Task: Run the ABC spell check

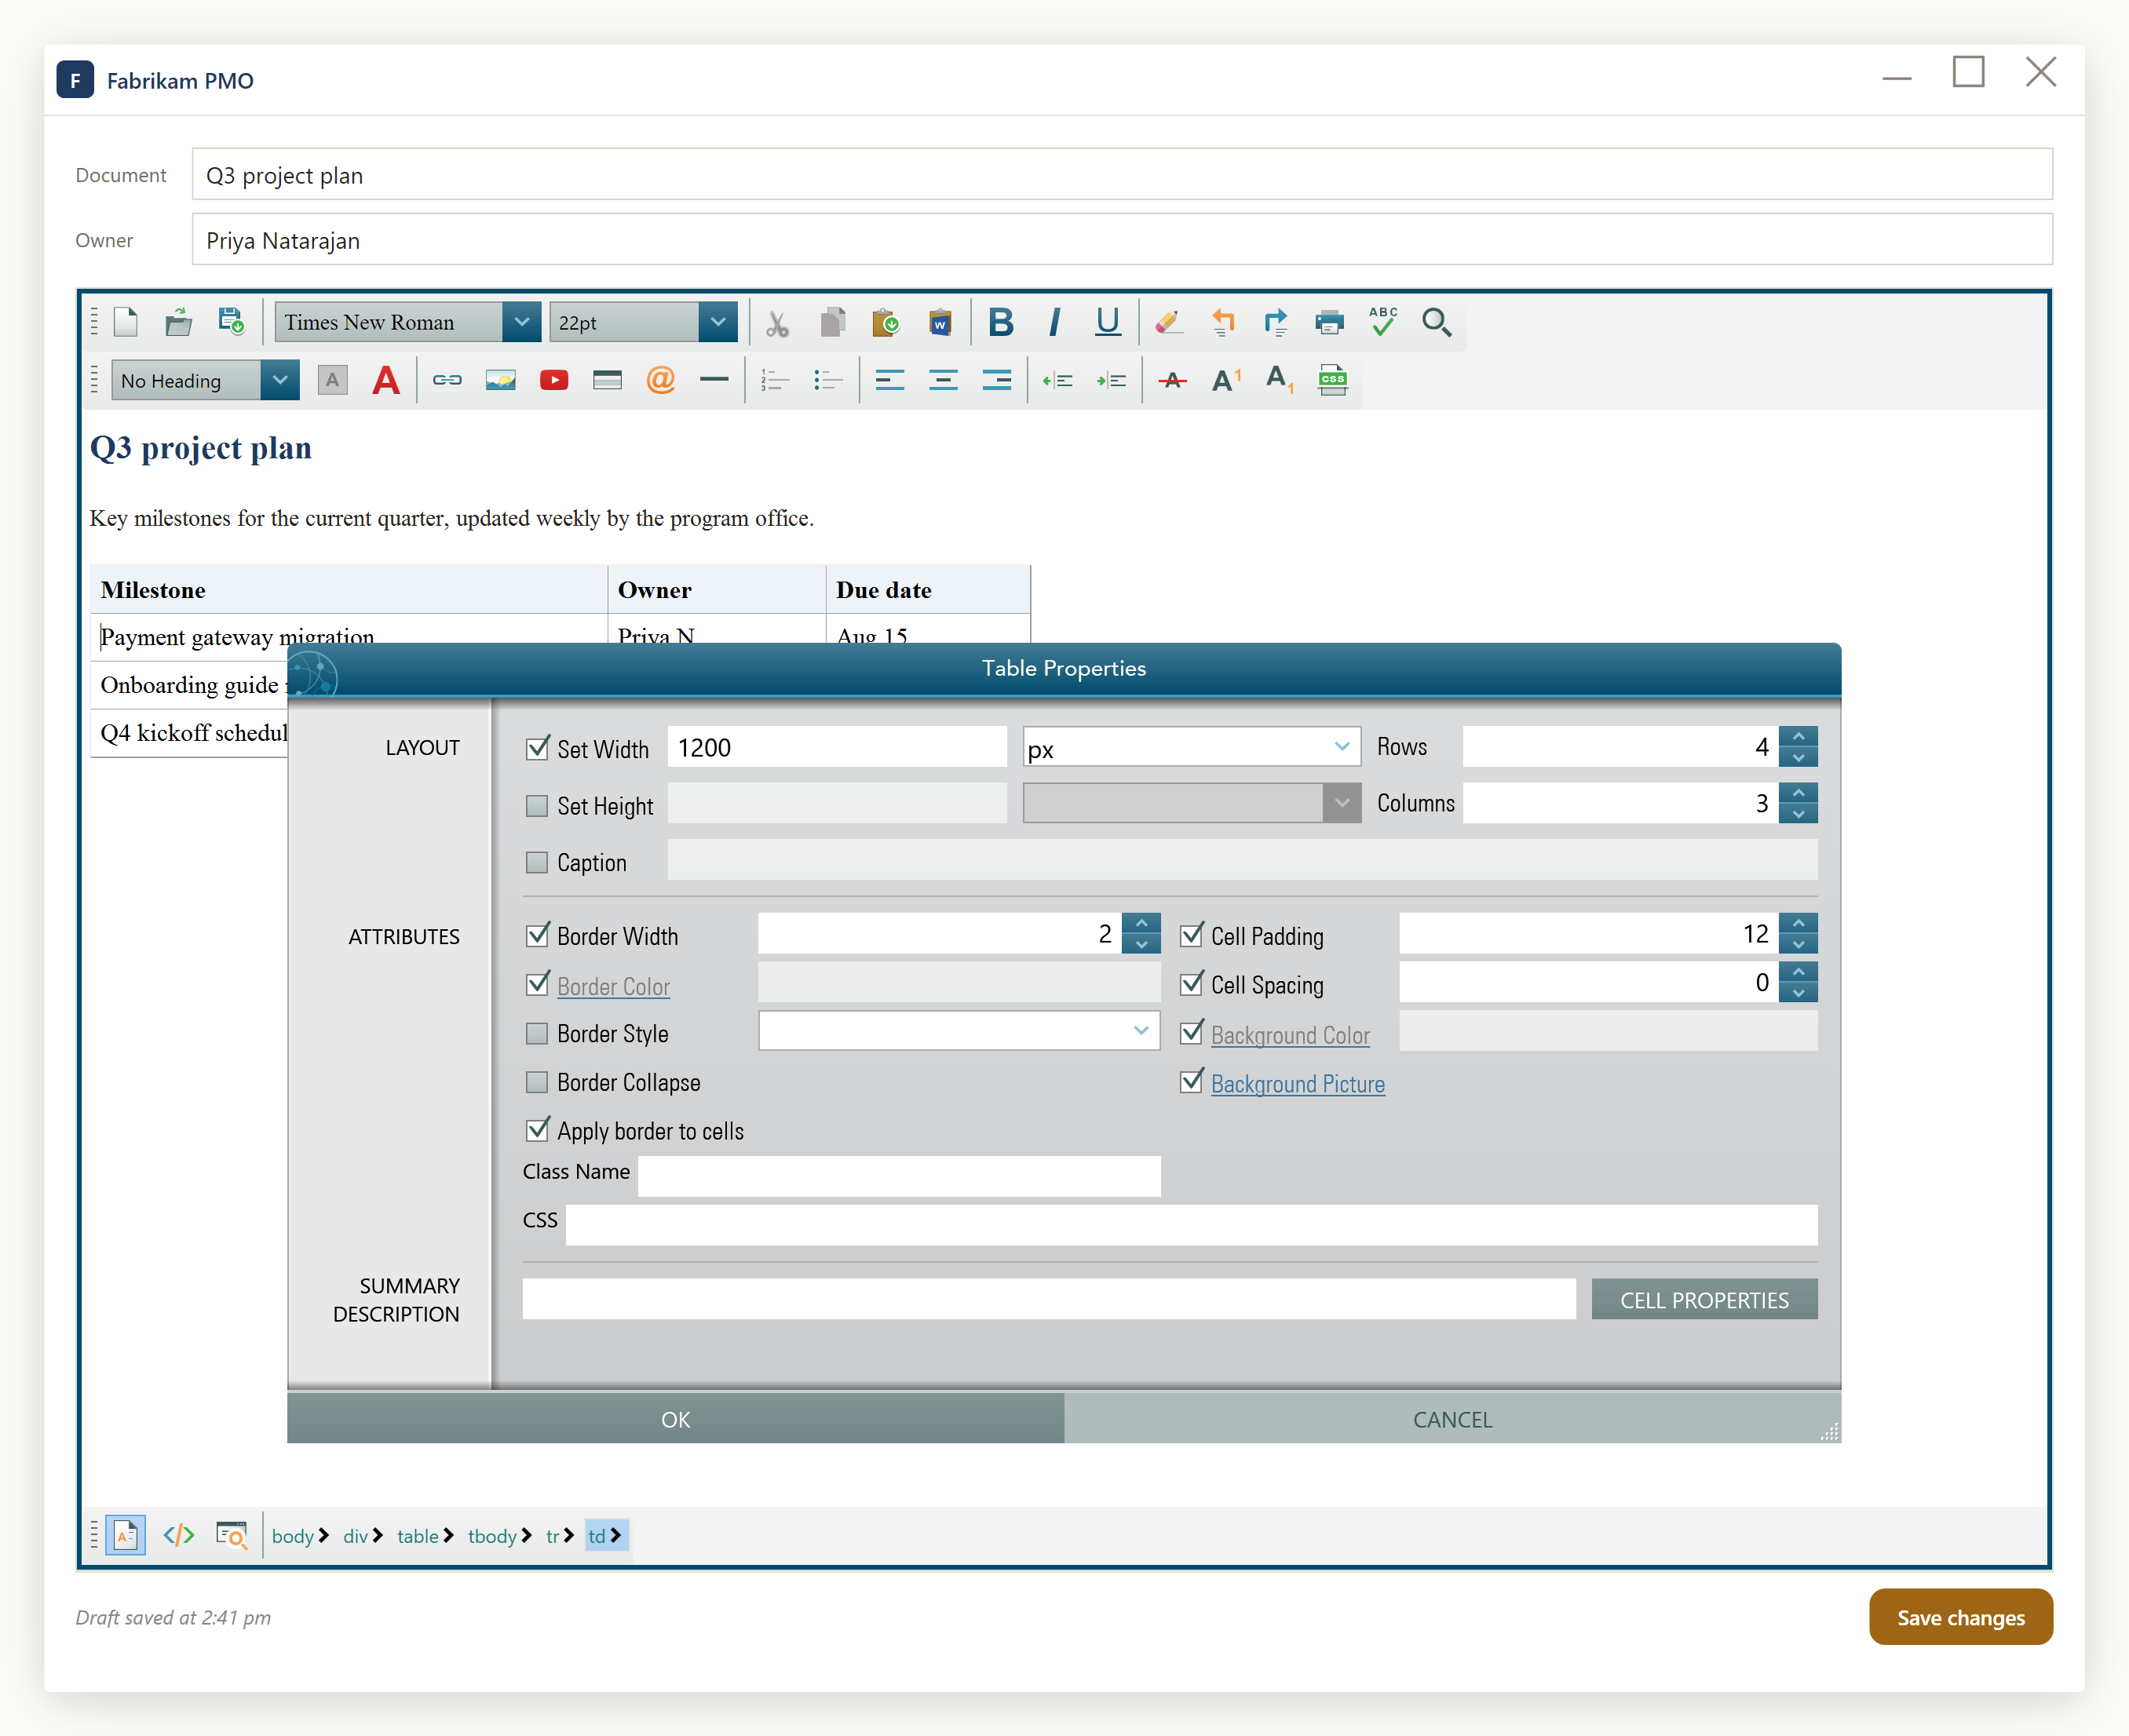Action: pos(1384,322)
